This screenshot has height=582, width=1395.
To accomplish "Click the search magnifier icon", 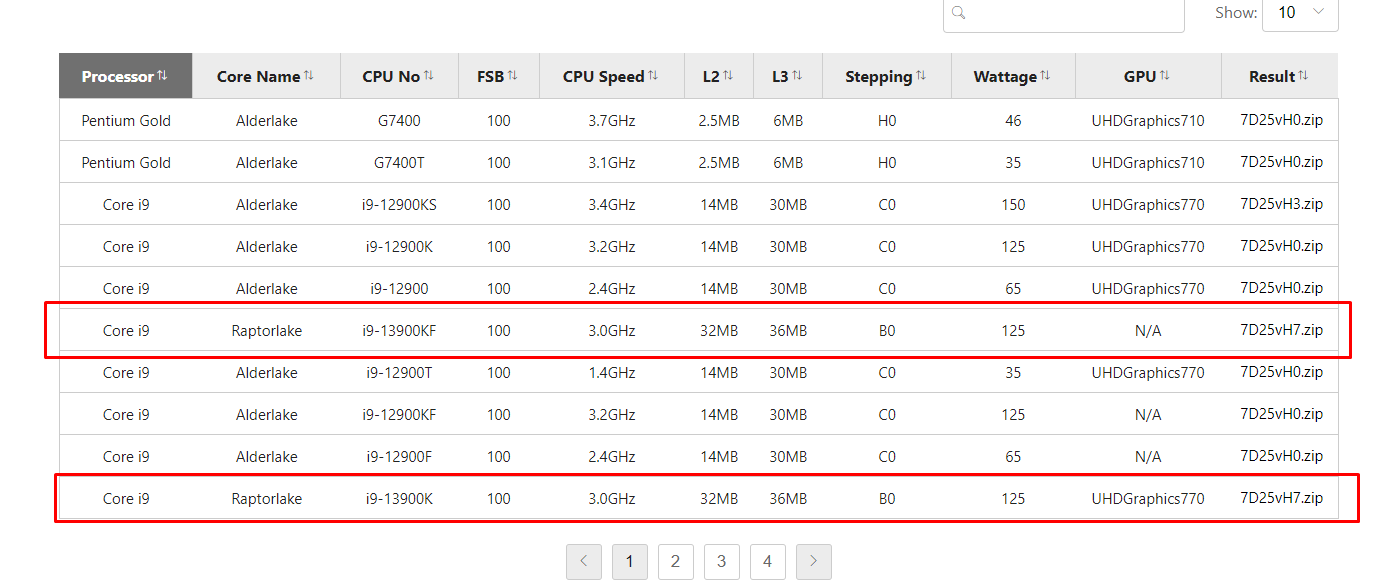I will 959,13.
